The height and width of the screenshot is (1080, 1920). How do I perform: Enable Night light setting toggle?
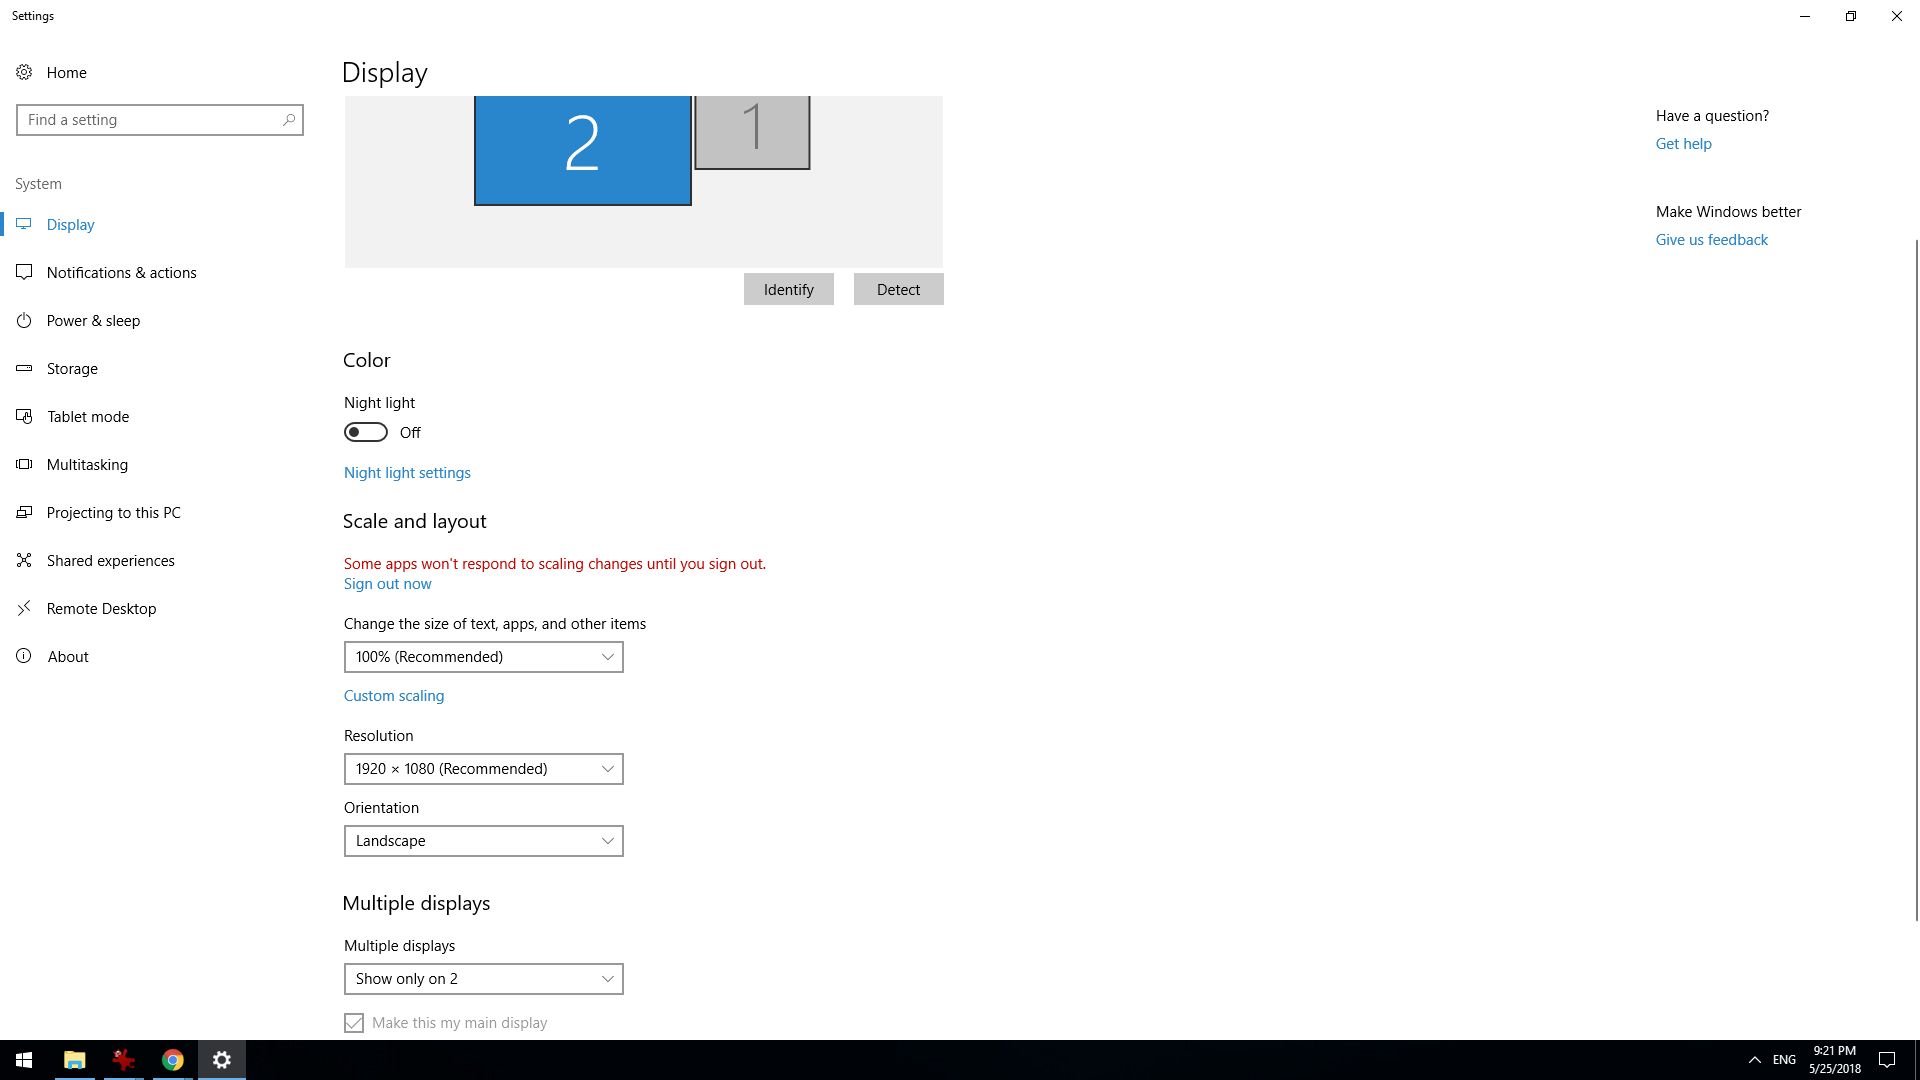point(365,433)
